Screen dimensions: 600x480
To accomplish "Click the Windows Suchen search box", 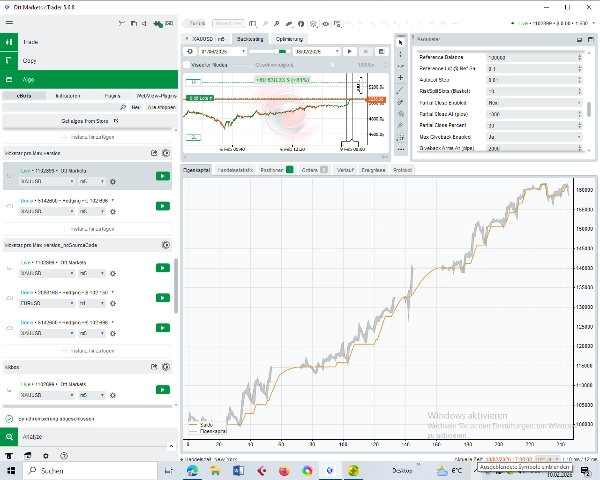I will point(90,471).
